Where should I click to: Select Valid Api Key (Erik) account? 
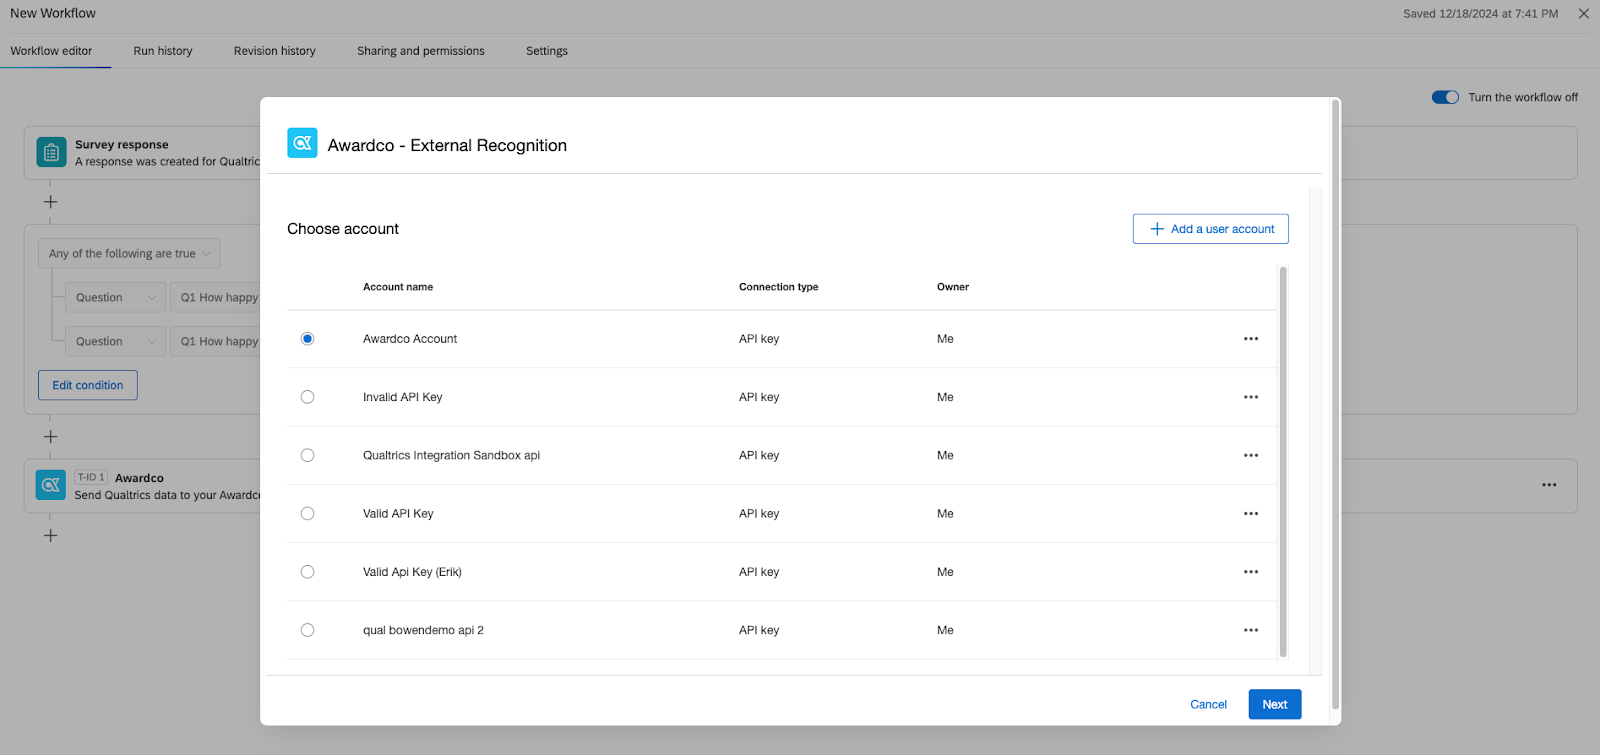point(307,572)
